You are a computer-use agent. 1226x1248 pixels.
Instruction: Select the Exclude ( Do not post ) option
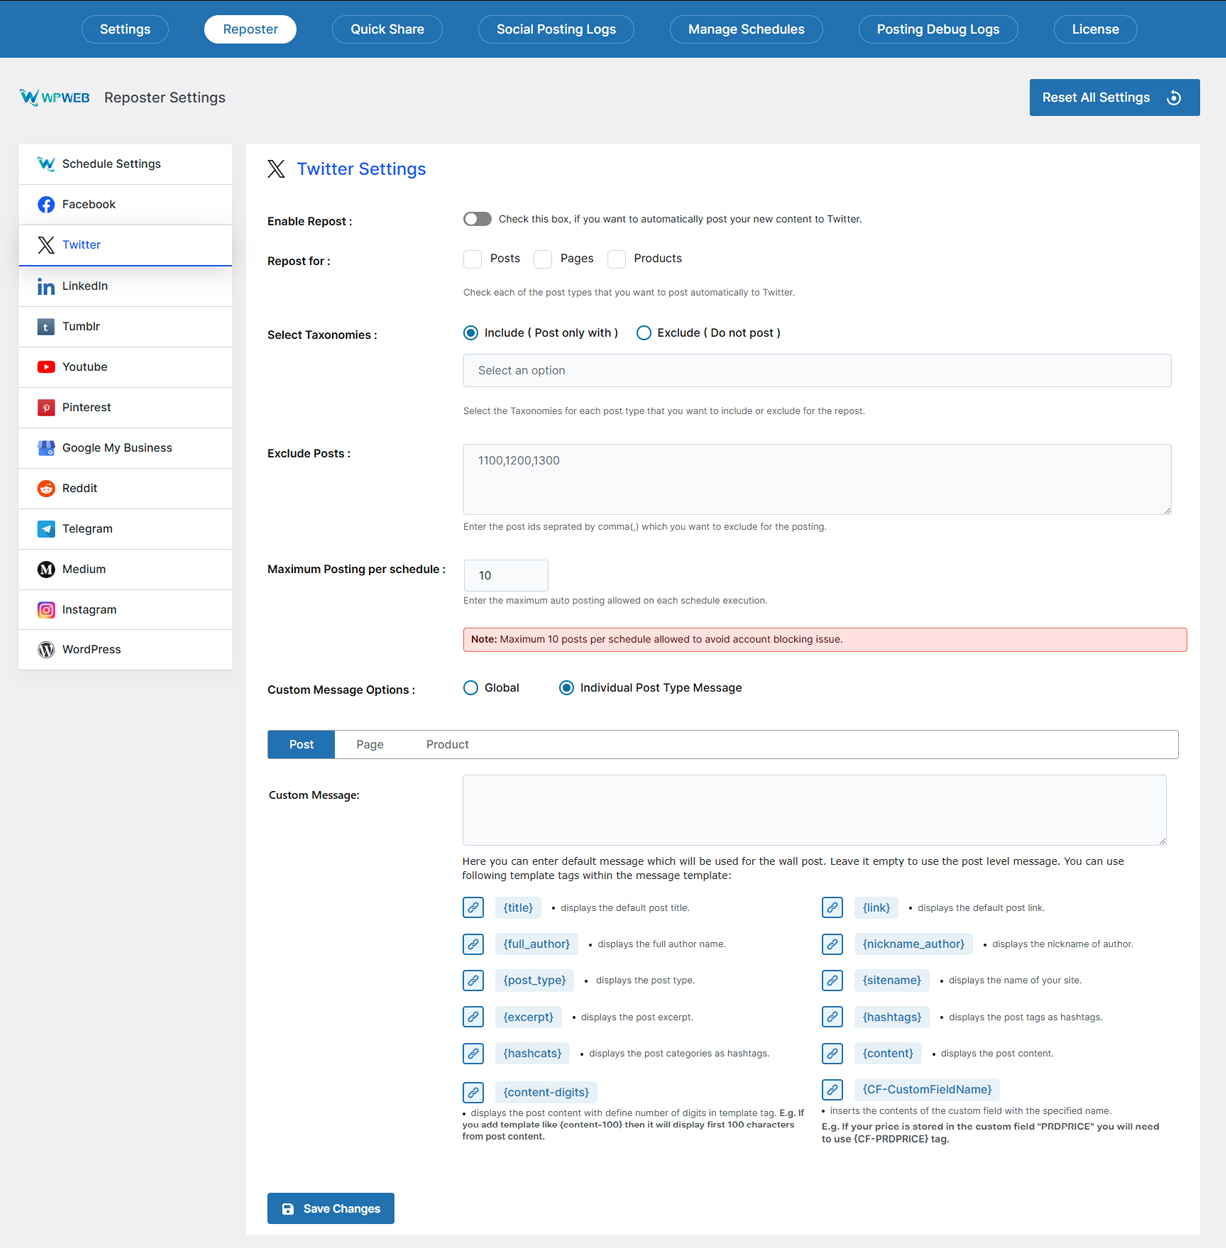[x=644, y=332]
